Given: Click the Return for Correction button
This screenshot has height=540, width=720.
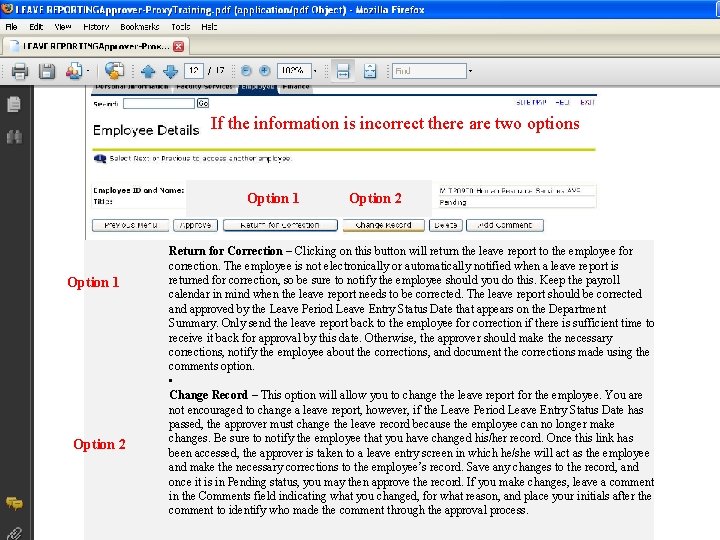Looking at the screenshot, I should point(280,225).
